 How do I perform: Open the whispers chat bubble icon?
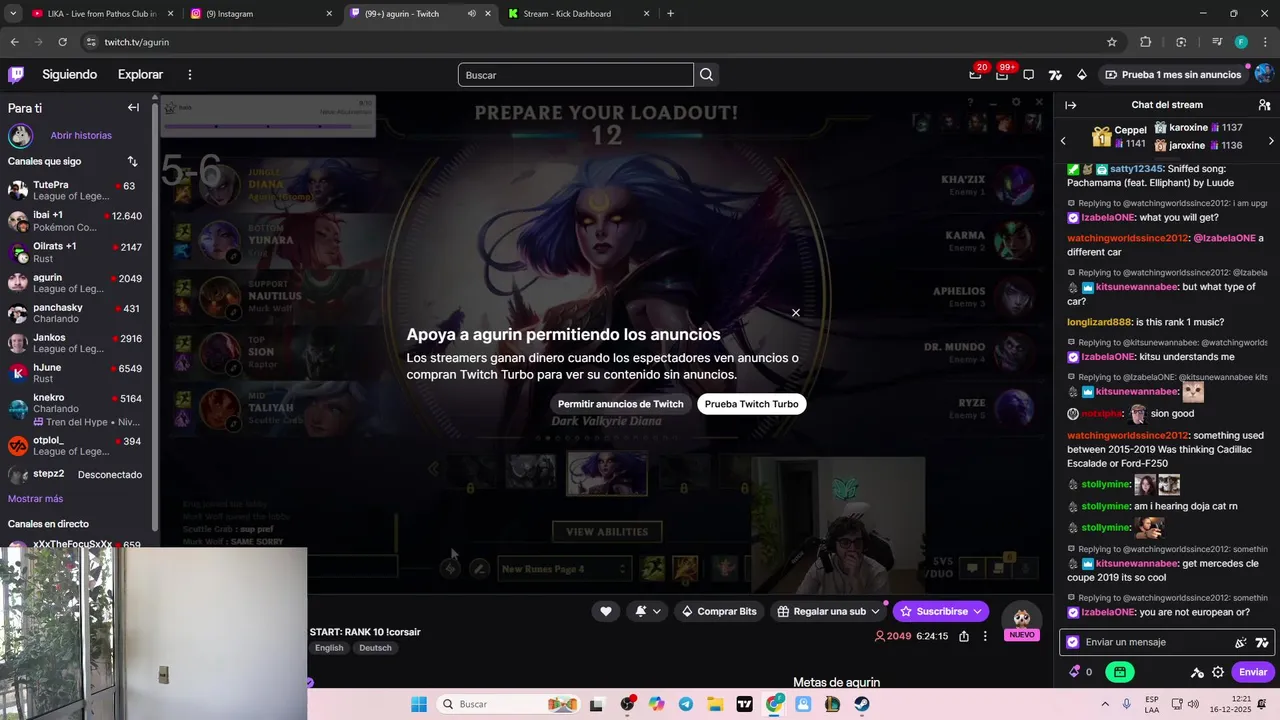point(1028,75)
